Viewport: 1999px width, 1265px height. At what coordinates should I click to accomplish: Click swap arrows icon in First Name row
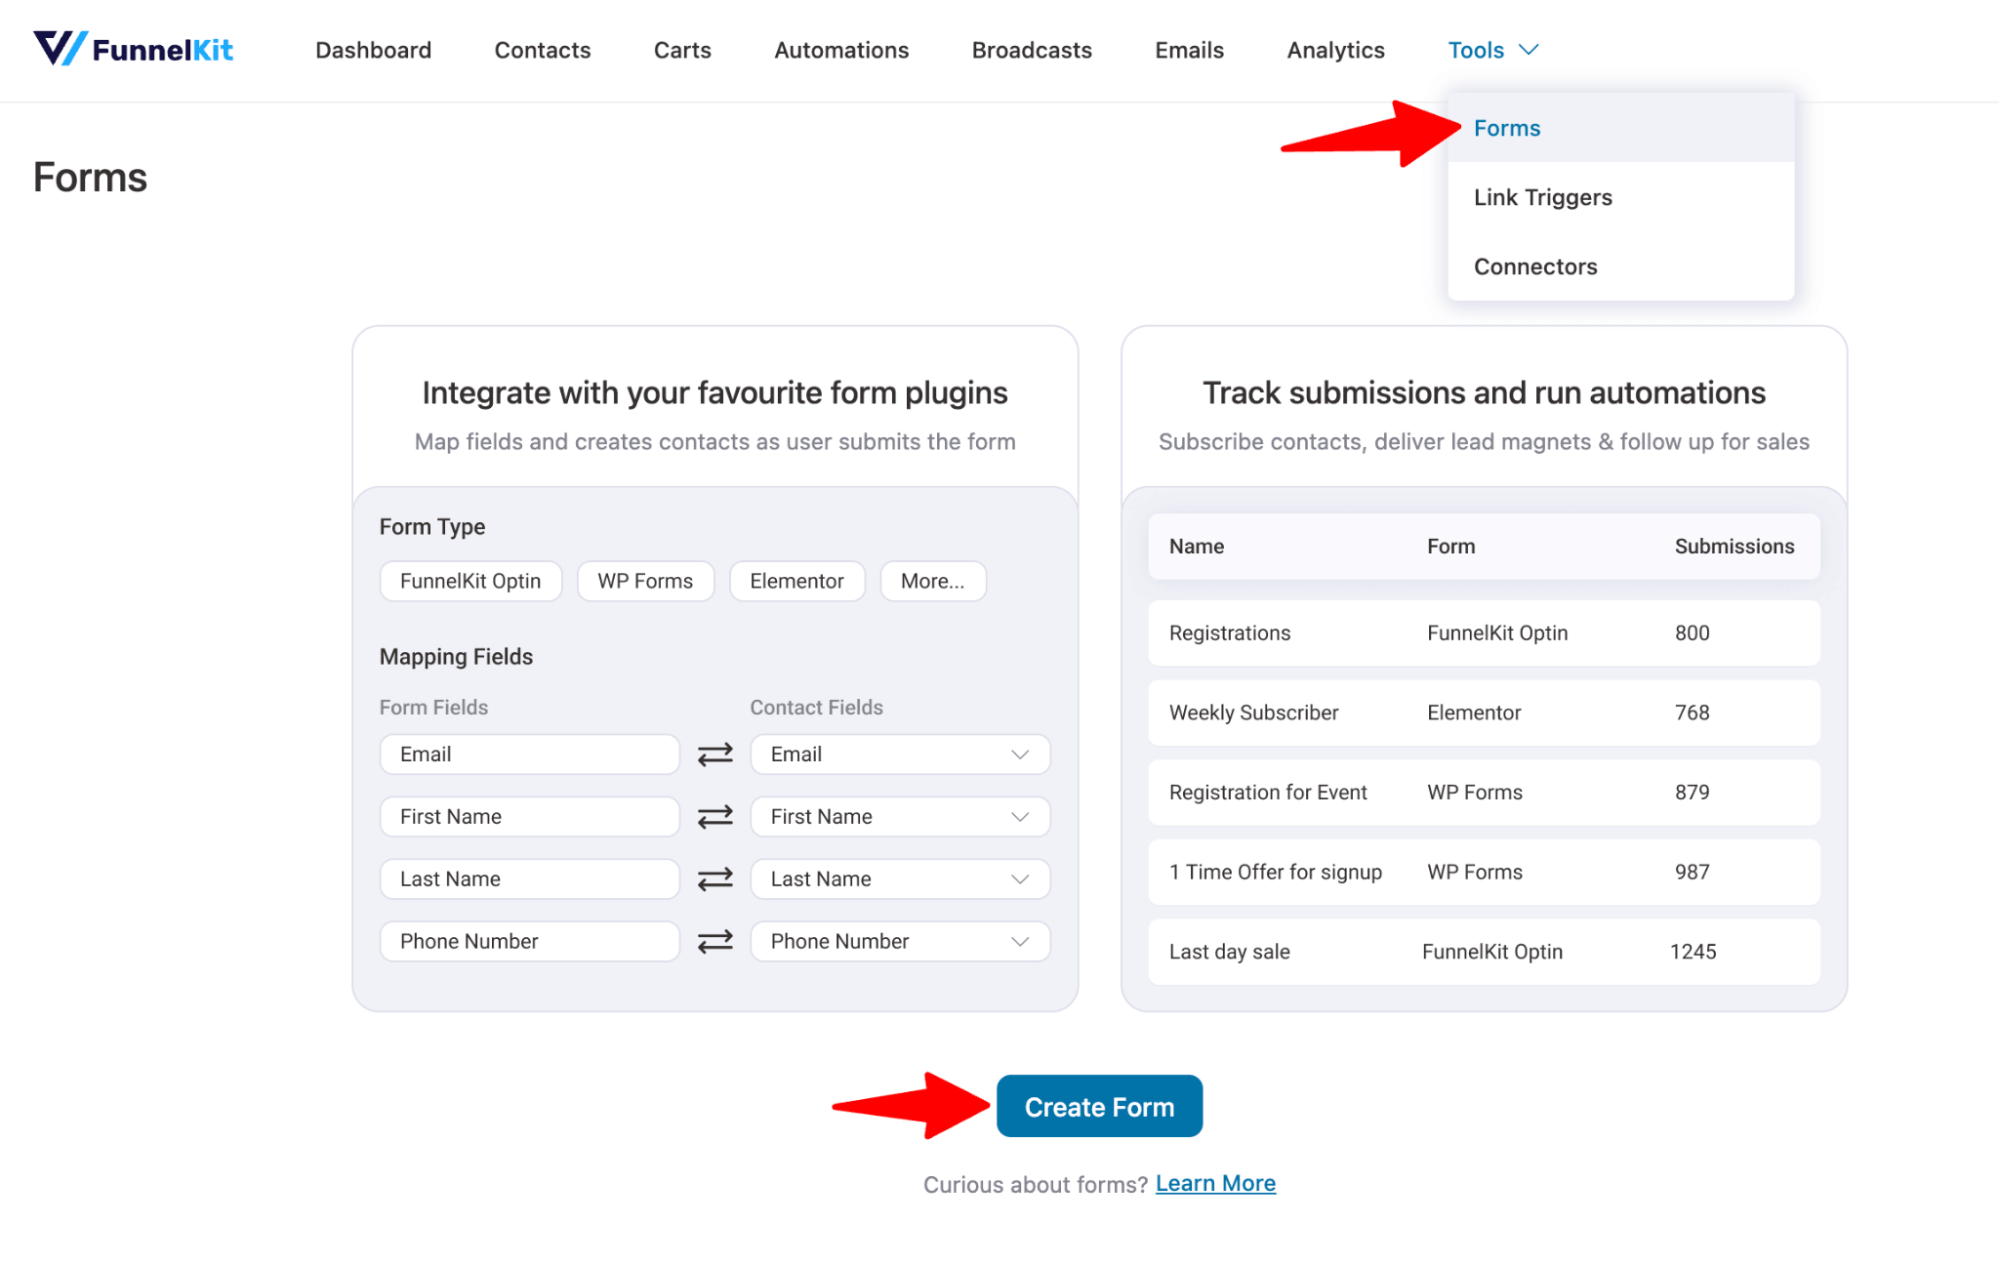click(x=715, y=817)
